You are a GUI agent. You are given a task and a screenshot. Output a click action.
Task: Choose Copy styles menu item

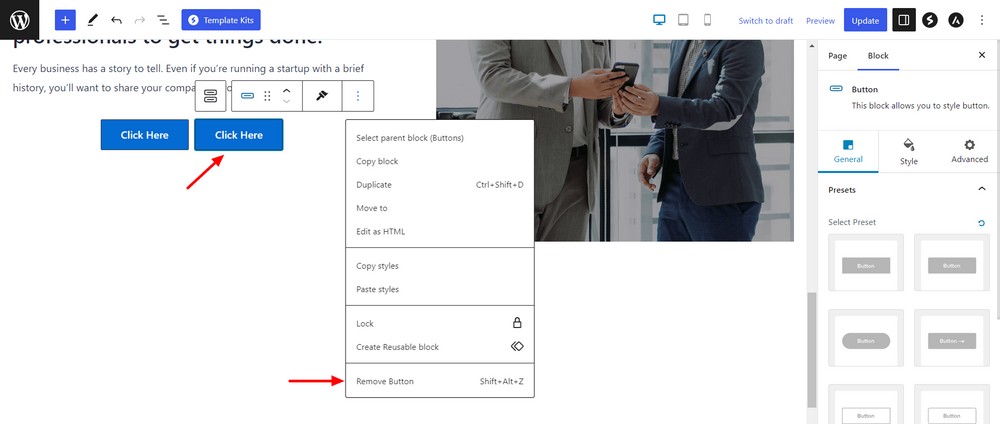click(440, 266)
